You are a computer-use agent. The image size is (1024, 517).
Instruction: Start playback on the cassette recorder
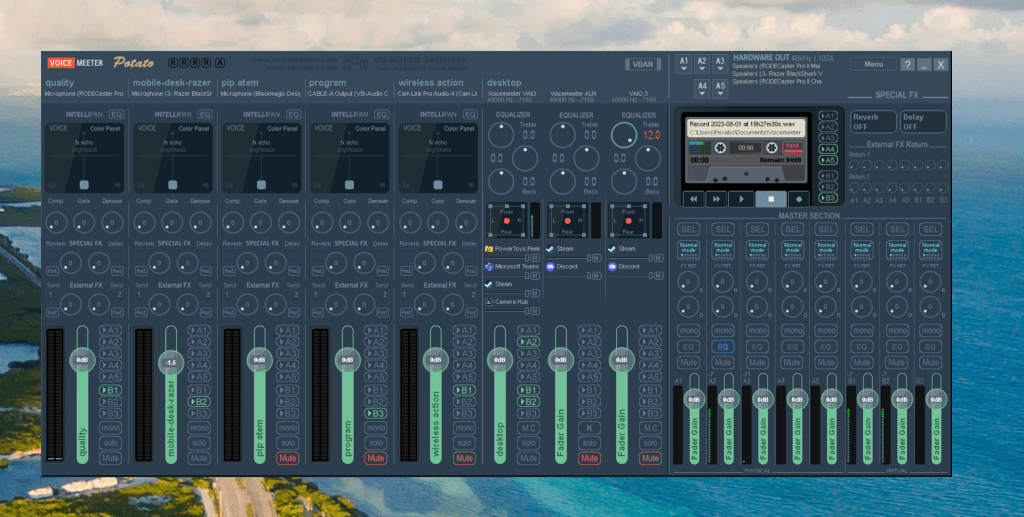pos(741,199)
